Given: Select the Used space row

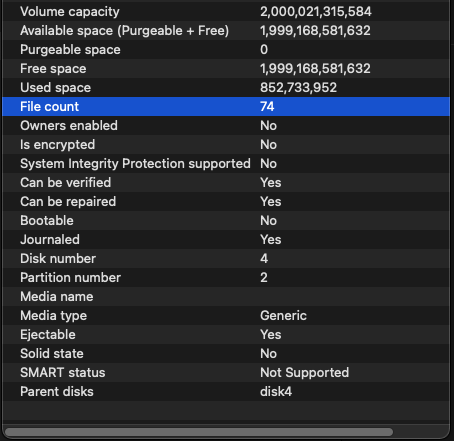Looking at the screenshot, I should point(226,88).
